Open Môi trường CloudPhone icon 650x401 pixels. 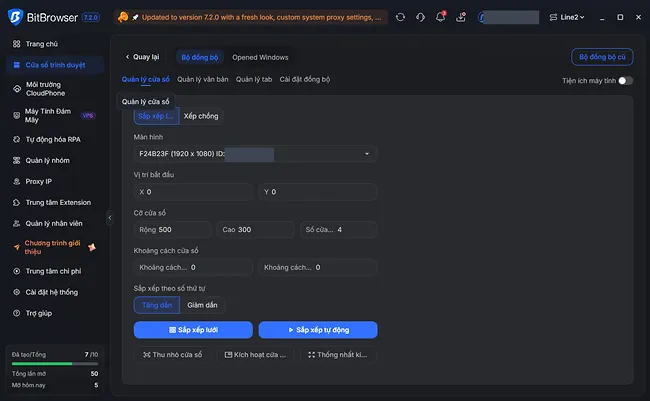point(17,89)
